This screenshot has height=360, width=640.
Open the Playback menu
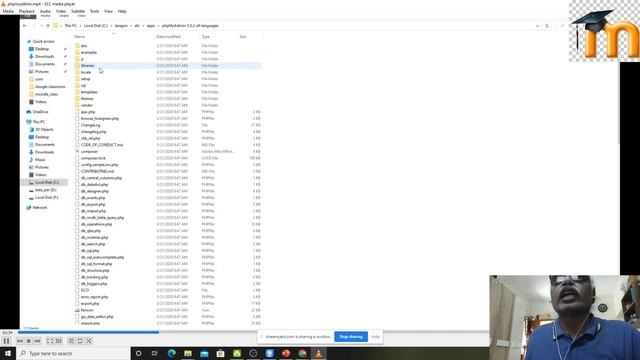pos(27,11)
